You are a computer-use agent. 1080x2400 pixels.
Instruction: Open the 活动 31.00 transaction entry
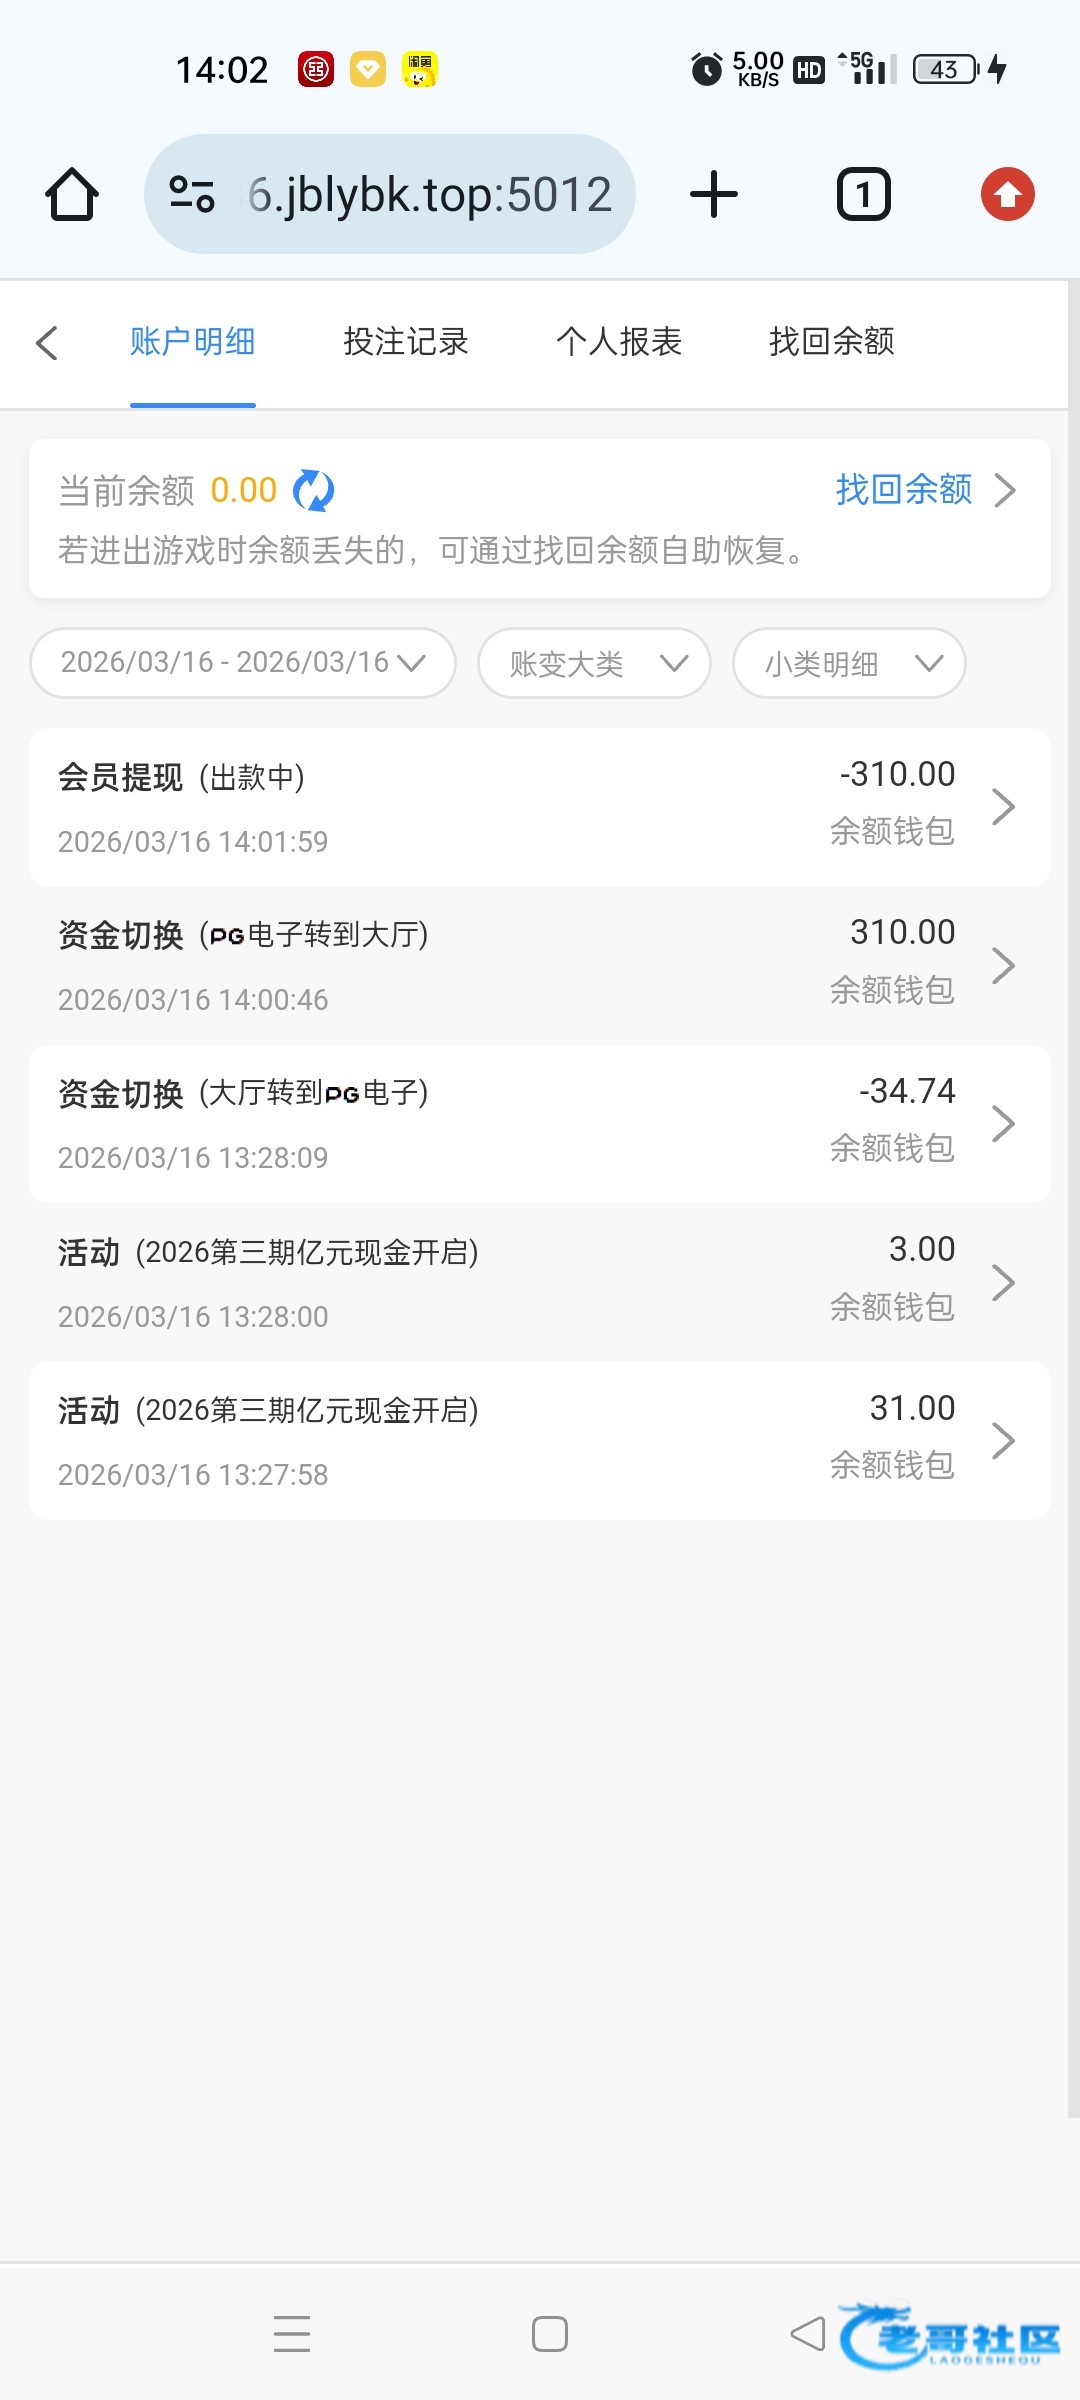point(540,1441)
